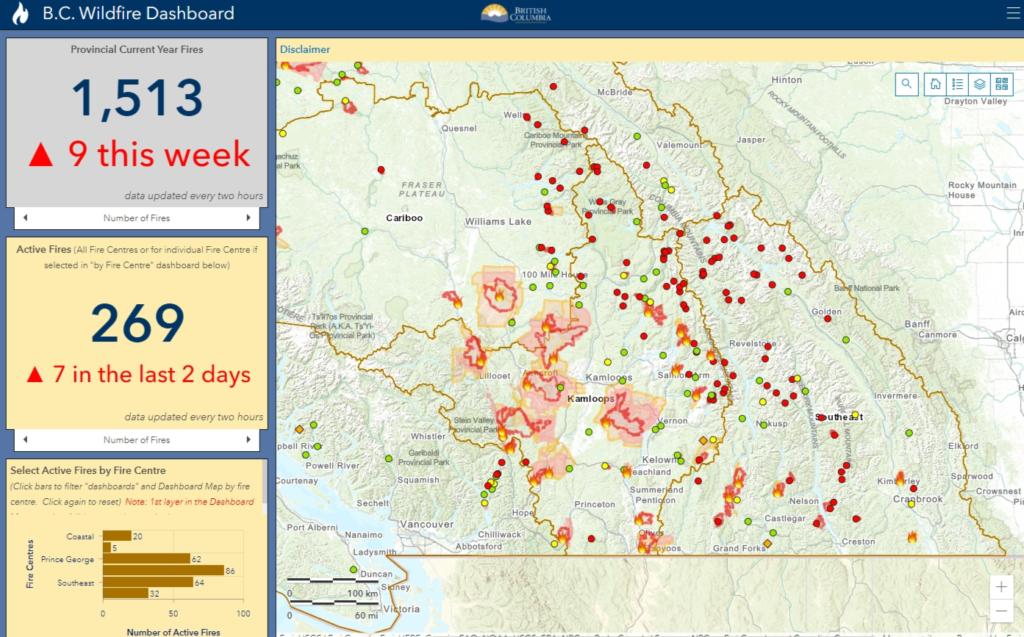Click the zoom in button on map
The image size is (1024, 637).
tap(1001, 587)
